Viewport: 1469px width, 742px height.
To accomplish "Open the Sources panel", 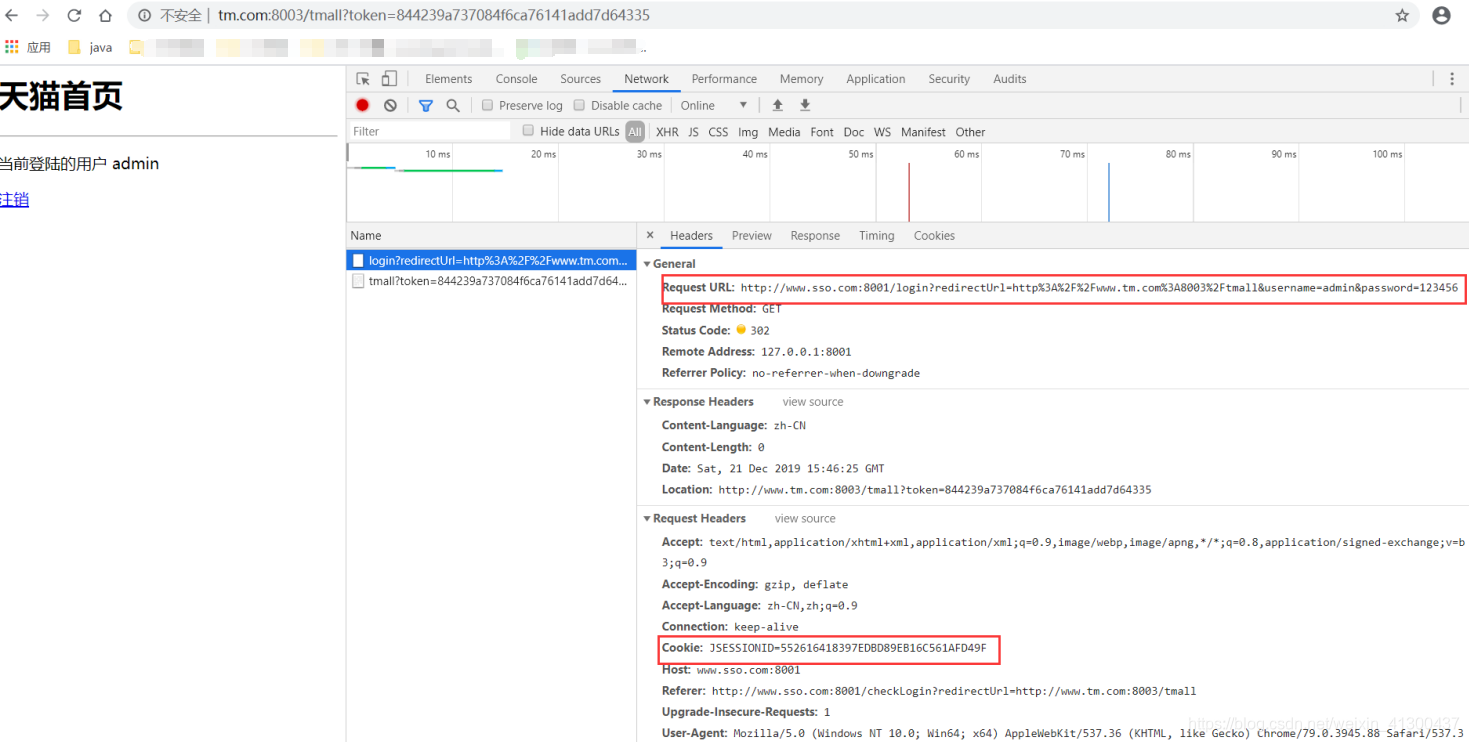I will coord(580,79).
